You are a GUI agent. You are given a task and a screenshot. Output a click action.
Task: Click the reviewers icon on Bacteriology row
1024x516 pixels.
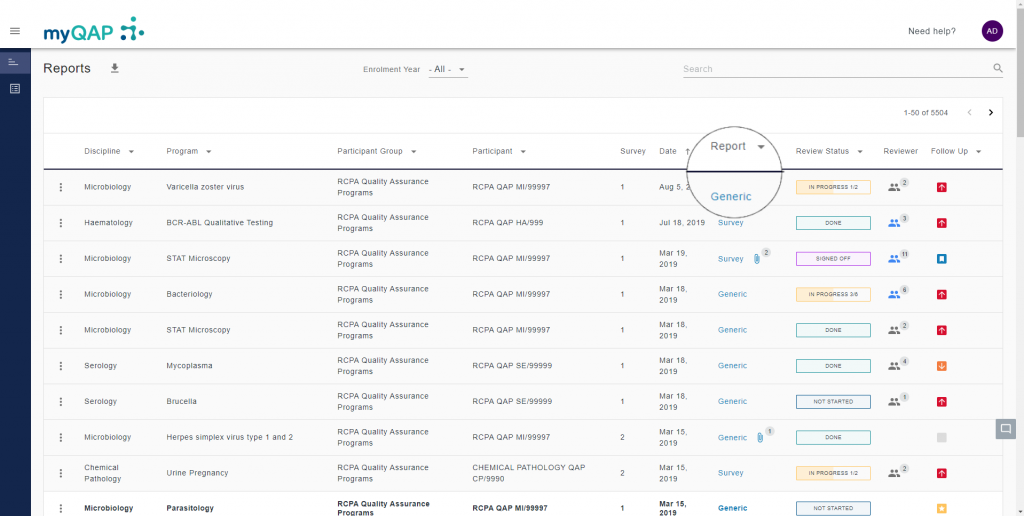pyautogui.click(x=894, y=294)
